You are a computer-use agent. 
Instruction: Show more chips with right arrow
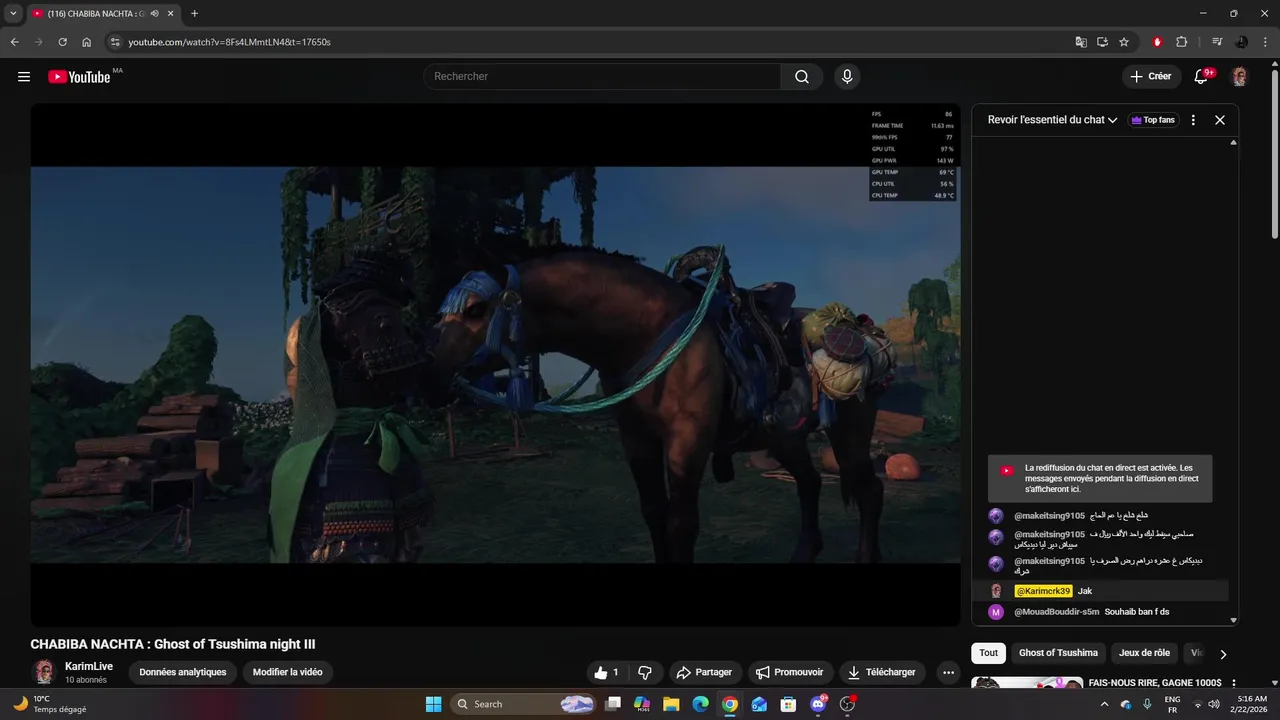[x=1222, y=654]
